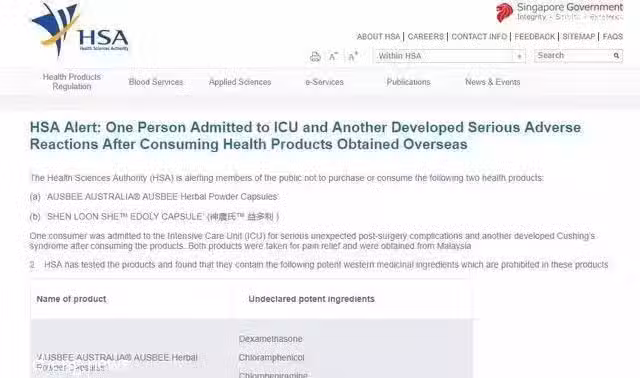640x378 pixels.
Task: Increase font size with A+ icon
Action: click(353, 56)
